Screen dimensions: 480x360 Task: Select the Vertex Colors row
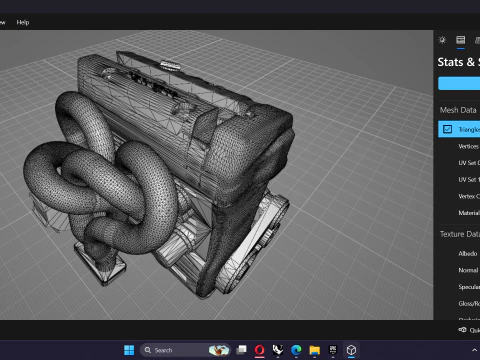point(459,196)
